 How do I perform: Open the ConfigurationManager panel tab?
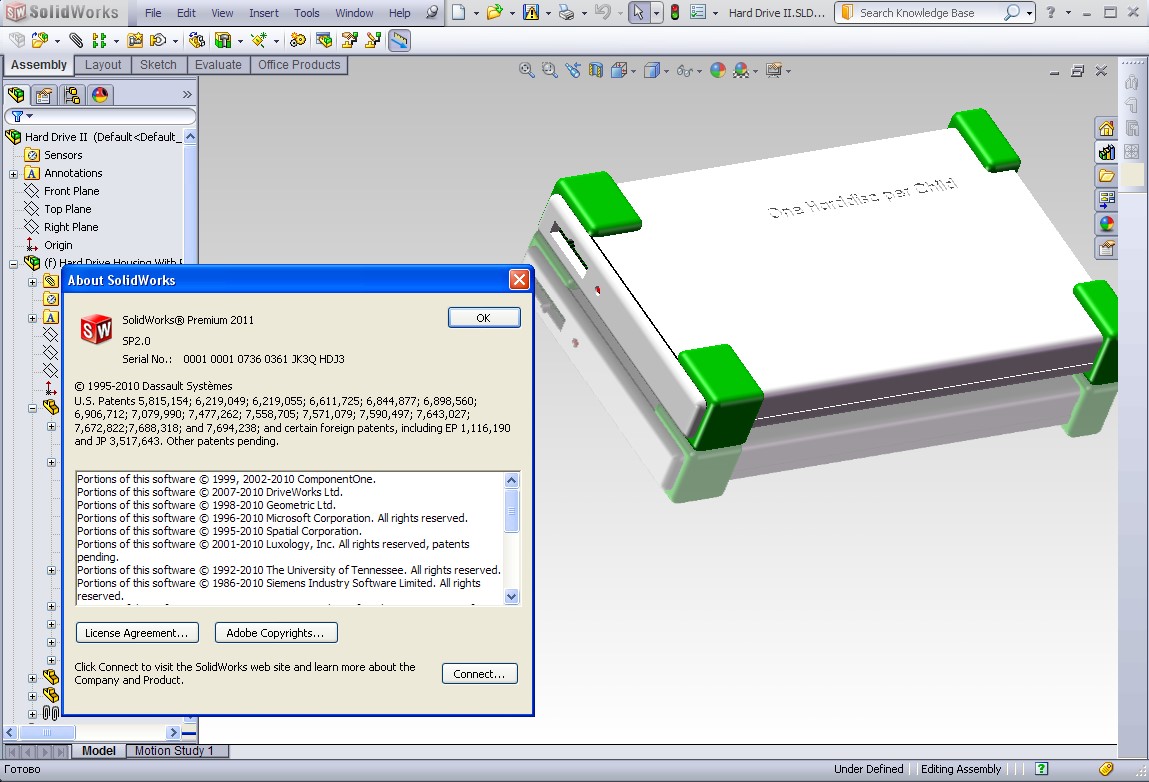pos(71,95)
